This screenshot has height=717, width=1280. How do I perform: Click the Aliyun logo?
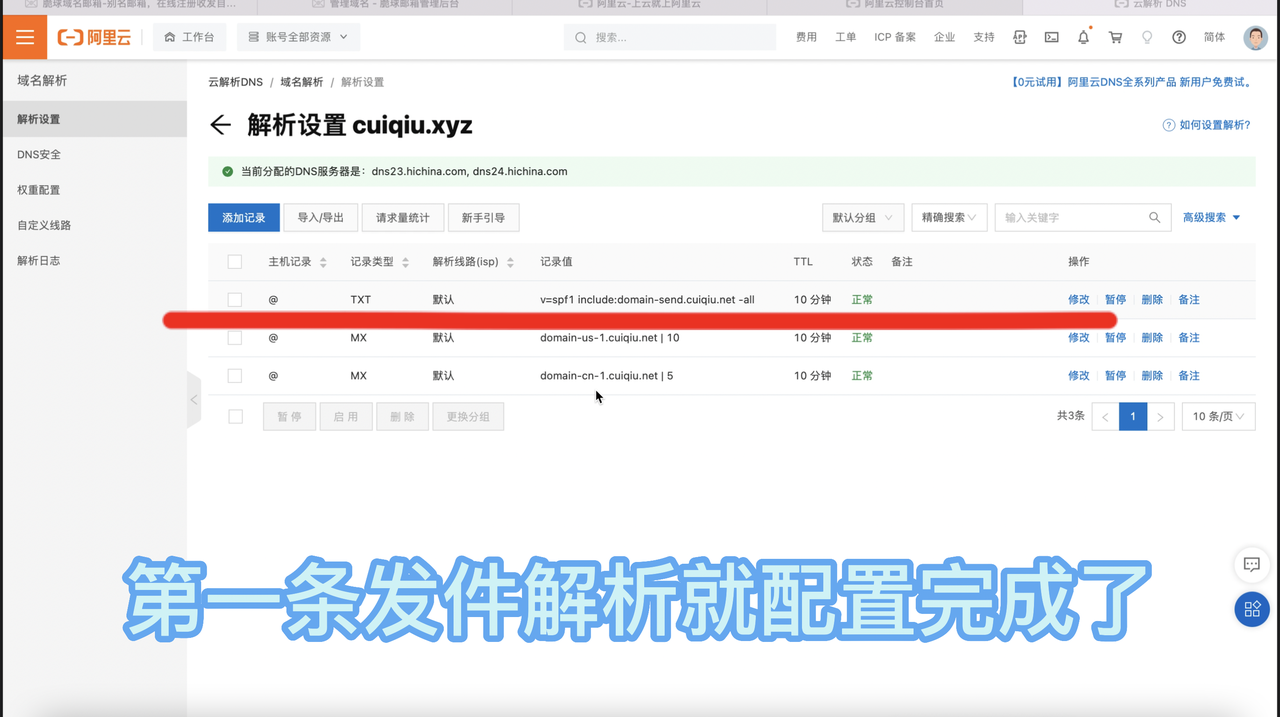(x=94, y=37)
